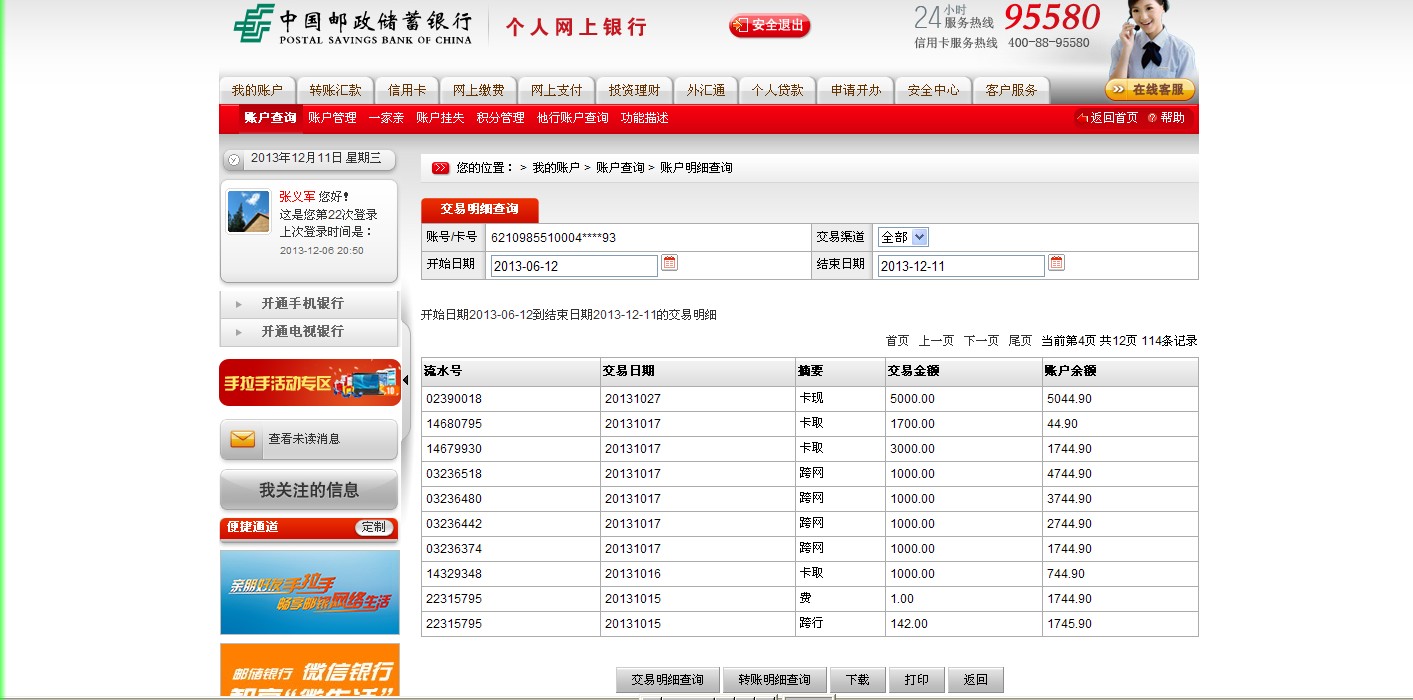The width and height of the screenshot is (1413, 700).
Task: Click the 下载 download button
Action: [857, 680]
